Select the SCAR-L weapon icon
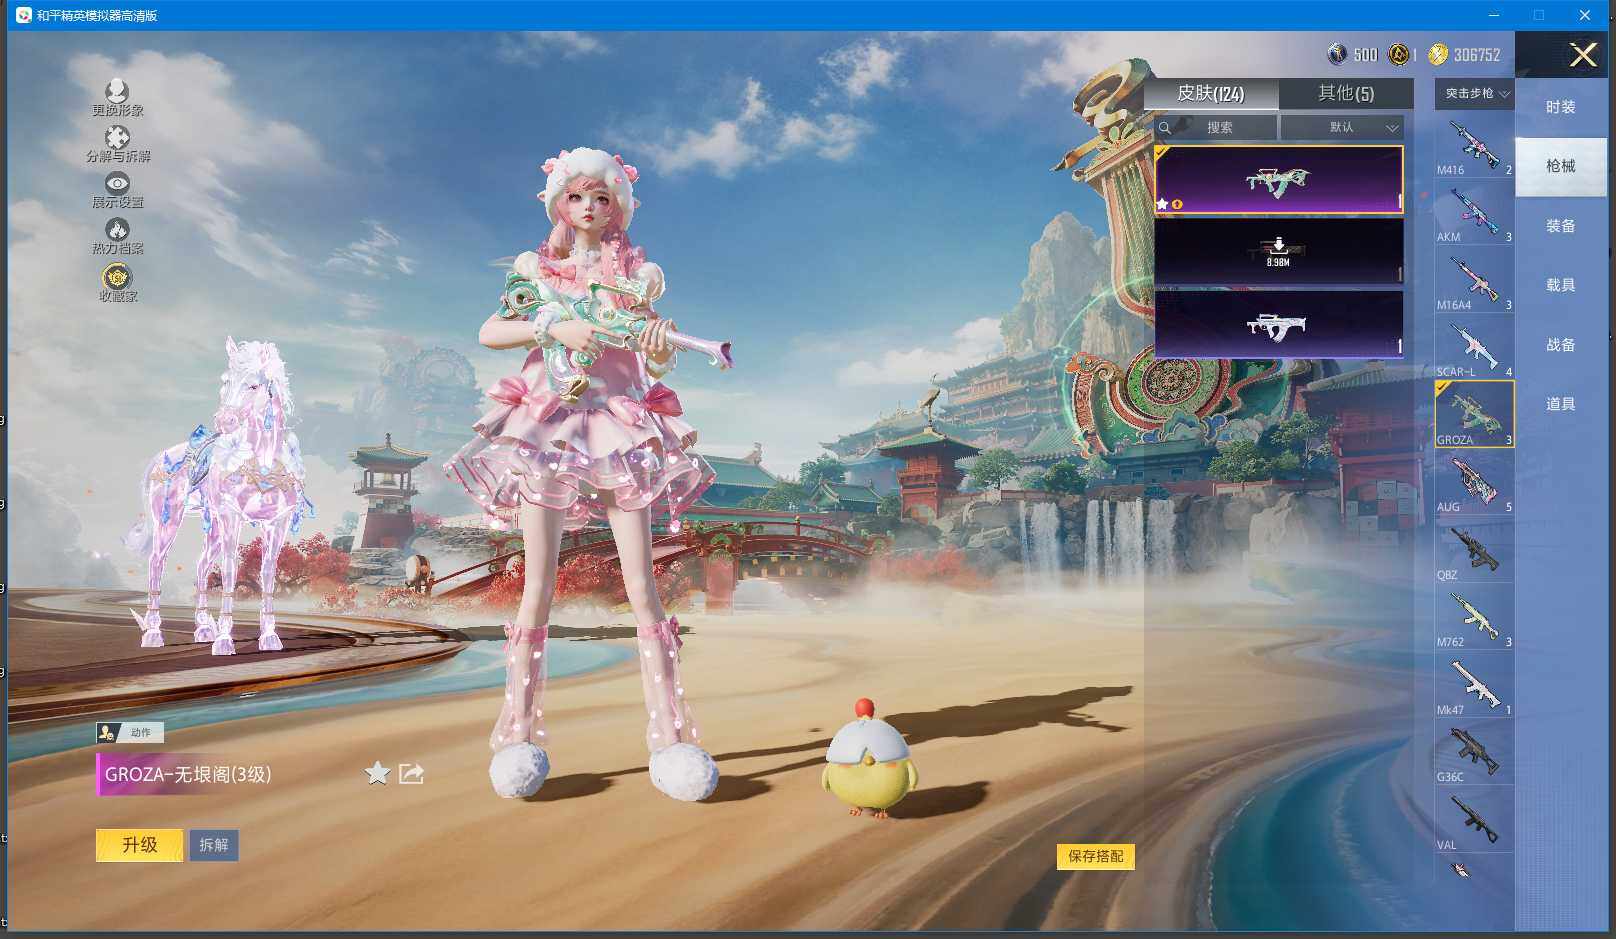 tap(1474, 347)
